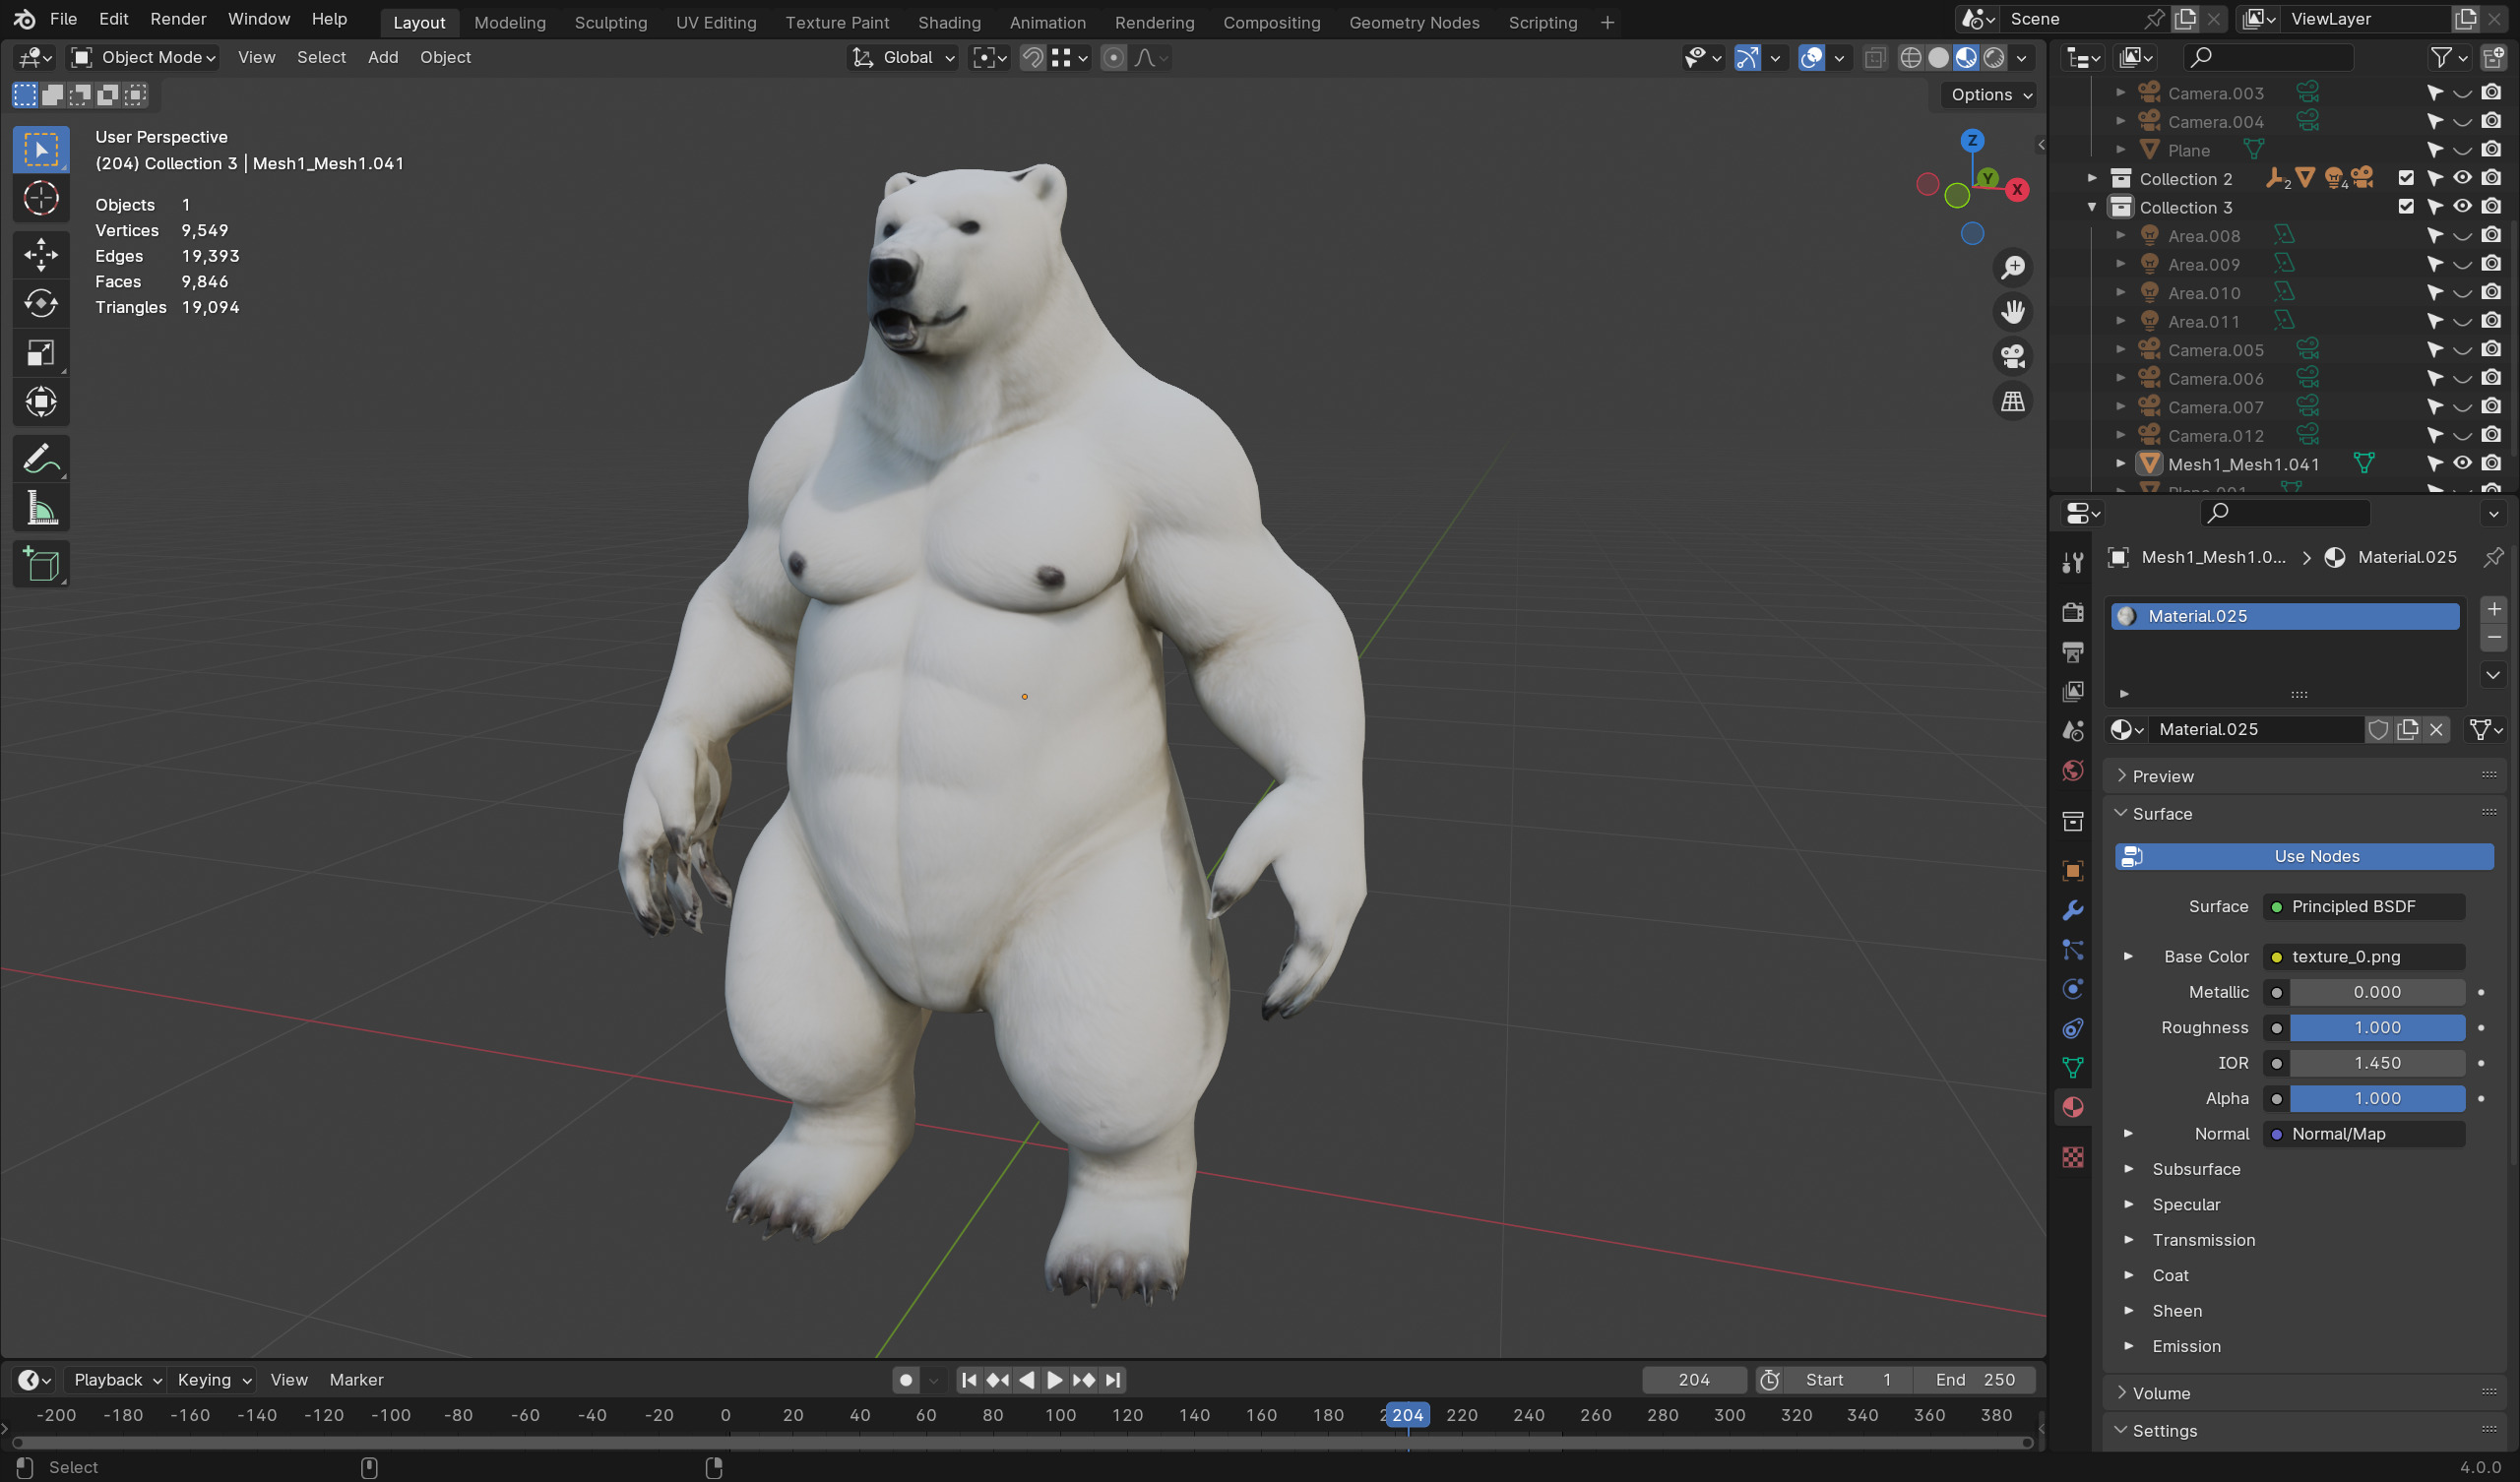Select the Annotate tool
Screen dimensions: 2520x1482
coord(41,459)
